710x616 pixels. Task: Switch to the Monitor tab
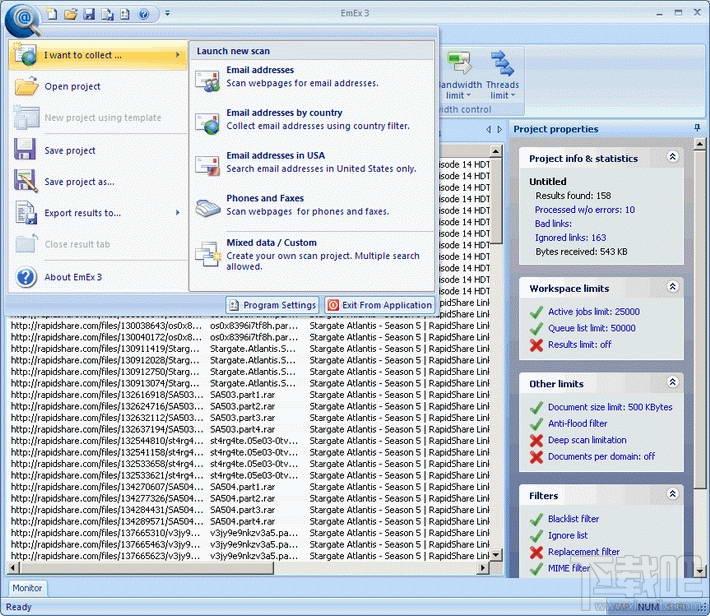click(x=27, y=588)
